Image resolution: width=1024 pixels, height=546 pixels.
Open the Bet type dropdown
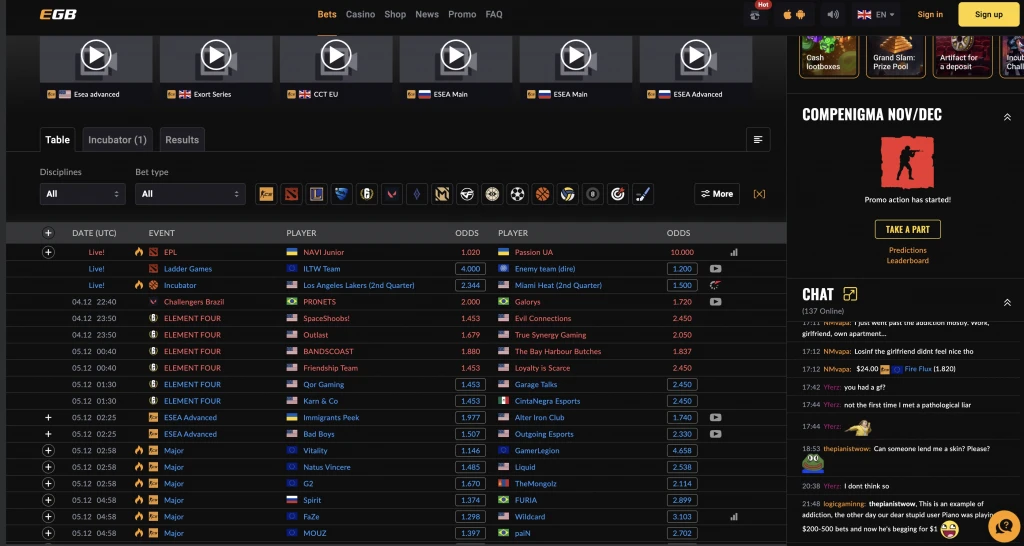coord(190,194)
